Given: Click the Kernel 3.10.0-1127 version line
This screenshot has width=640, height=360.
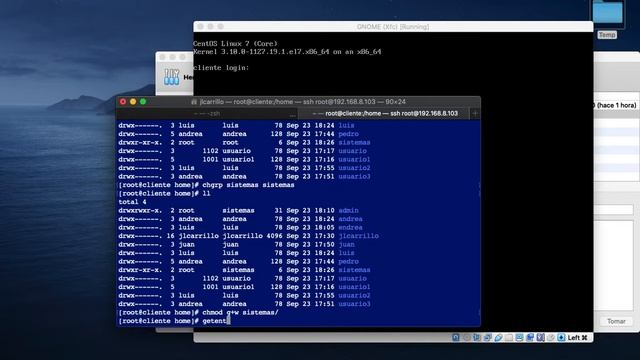Looking at the screenshot, I should (287, 52).
